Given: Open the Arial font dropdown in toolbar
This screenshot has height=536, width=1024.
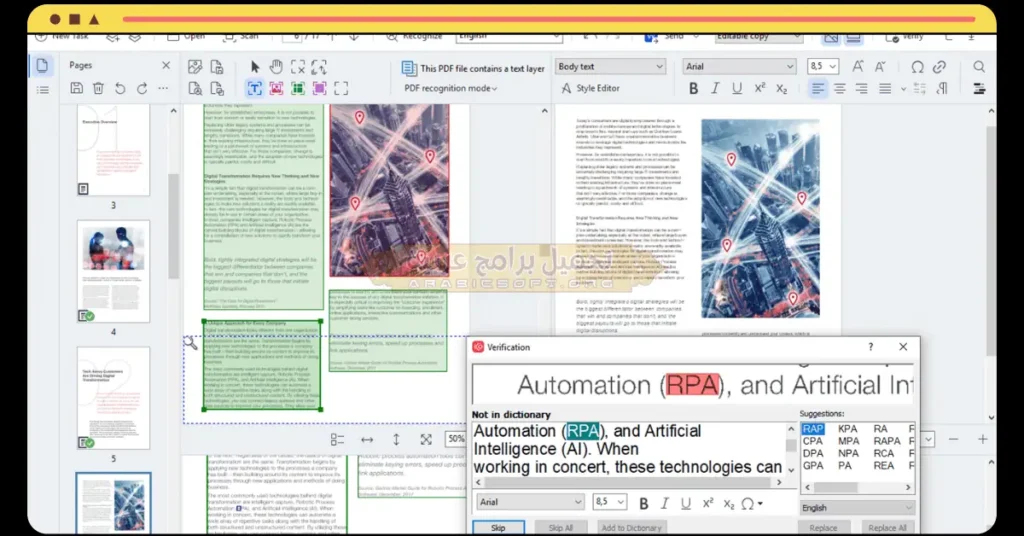Looking at the screenshot, I should 739,67.
